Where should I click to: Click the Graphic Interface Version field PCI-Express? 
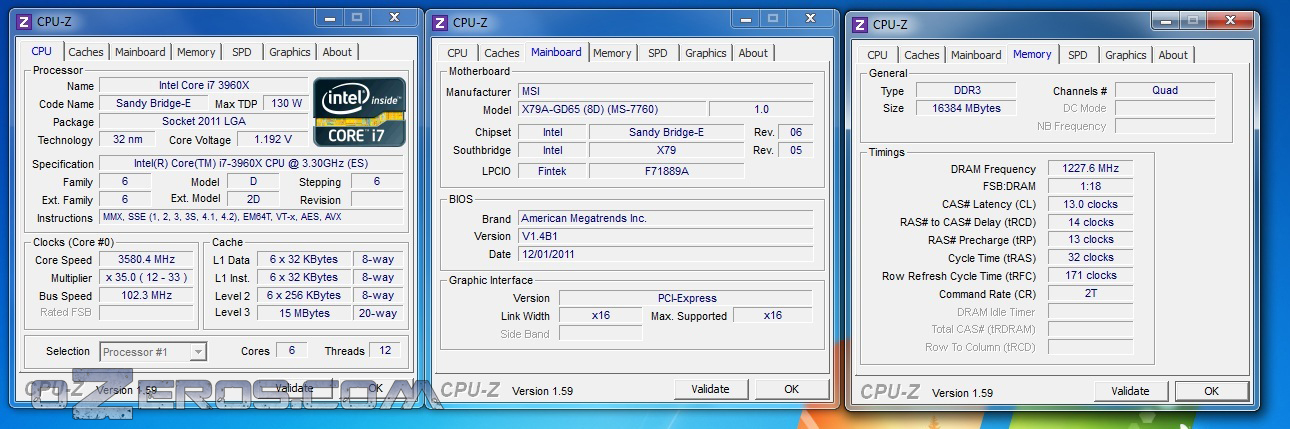click(x=687, y=297)
